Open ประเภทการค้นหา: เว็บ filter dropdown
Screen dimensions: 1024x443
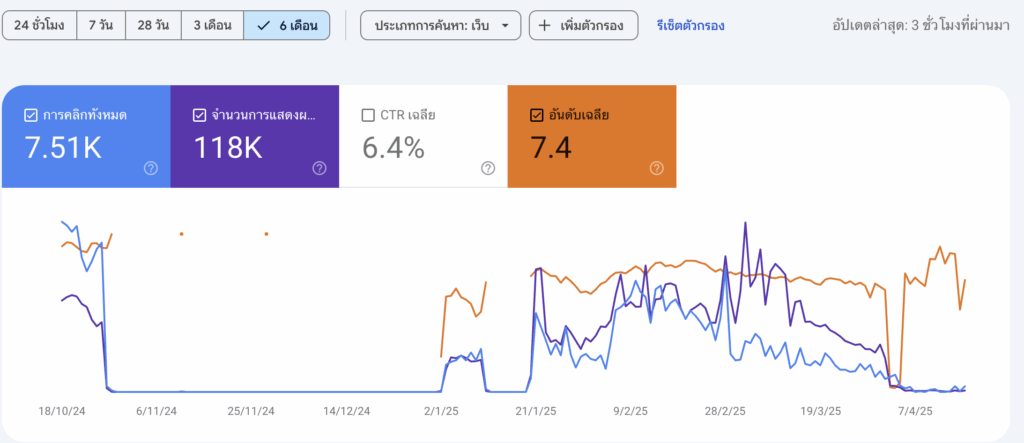[441, 26]
